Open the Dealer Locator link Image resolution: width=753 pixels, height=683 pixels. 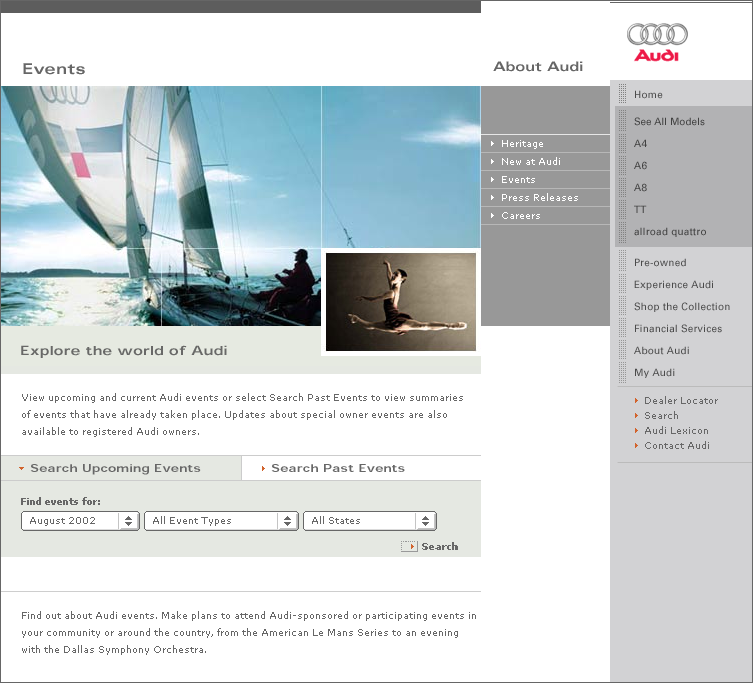point(681,400)
